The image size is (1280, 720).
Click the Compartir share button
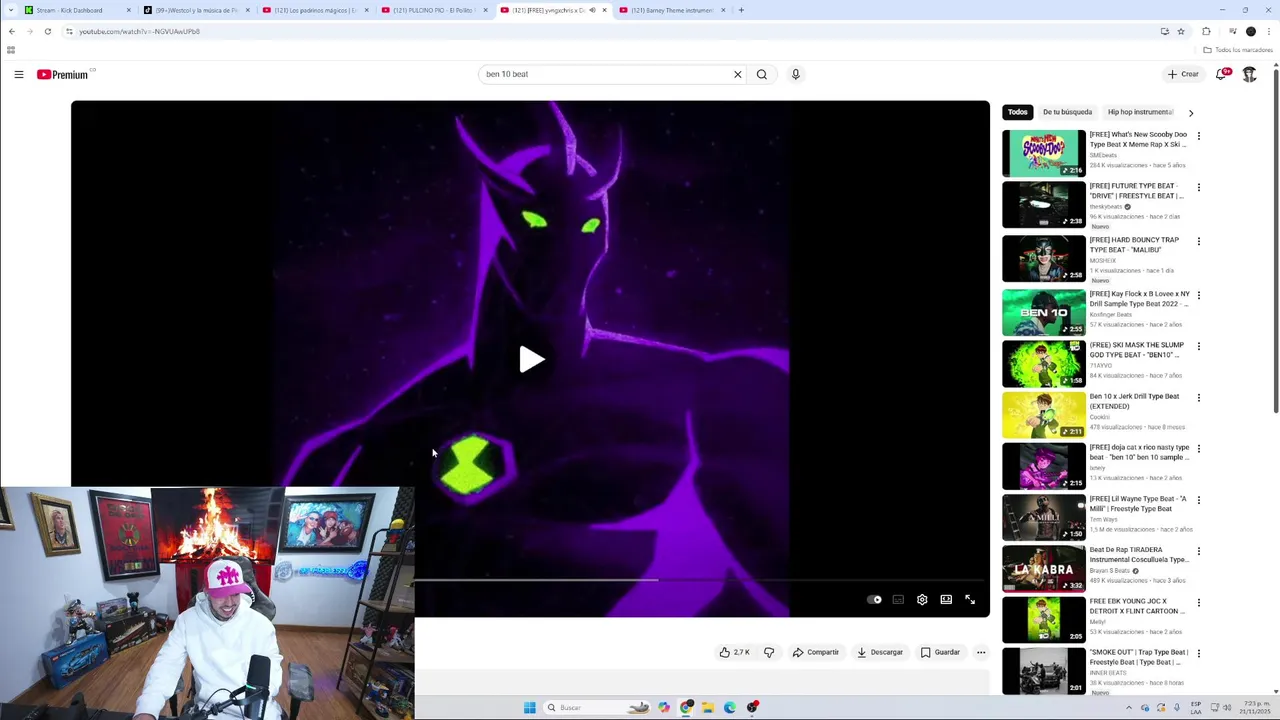816,652
